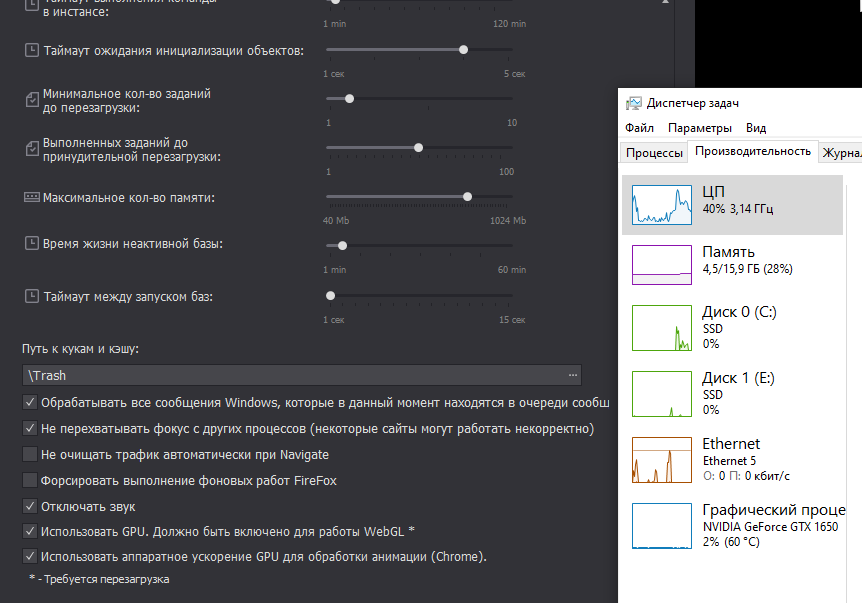The width and height of the screenshot is (862, 603).
Task: Select Диск 1 (E:) graph in Task Manager
Action: pos(662,394)
